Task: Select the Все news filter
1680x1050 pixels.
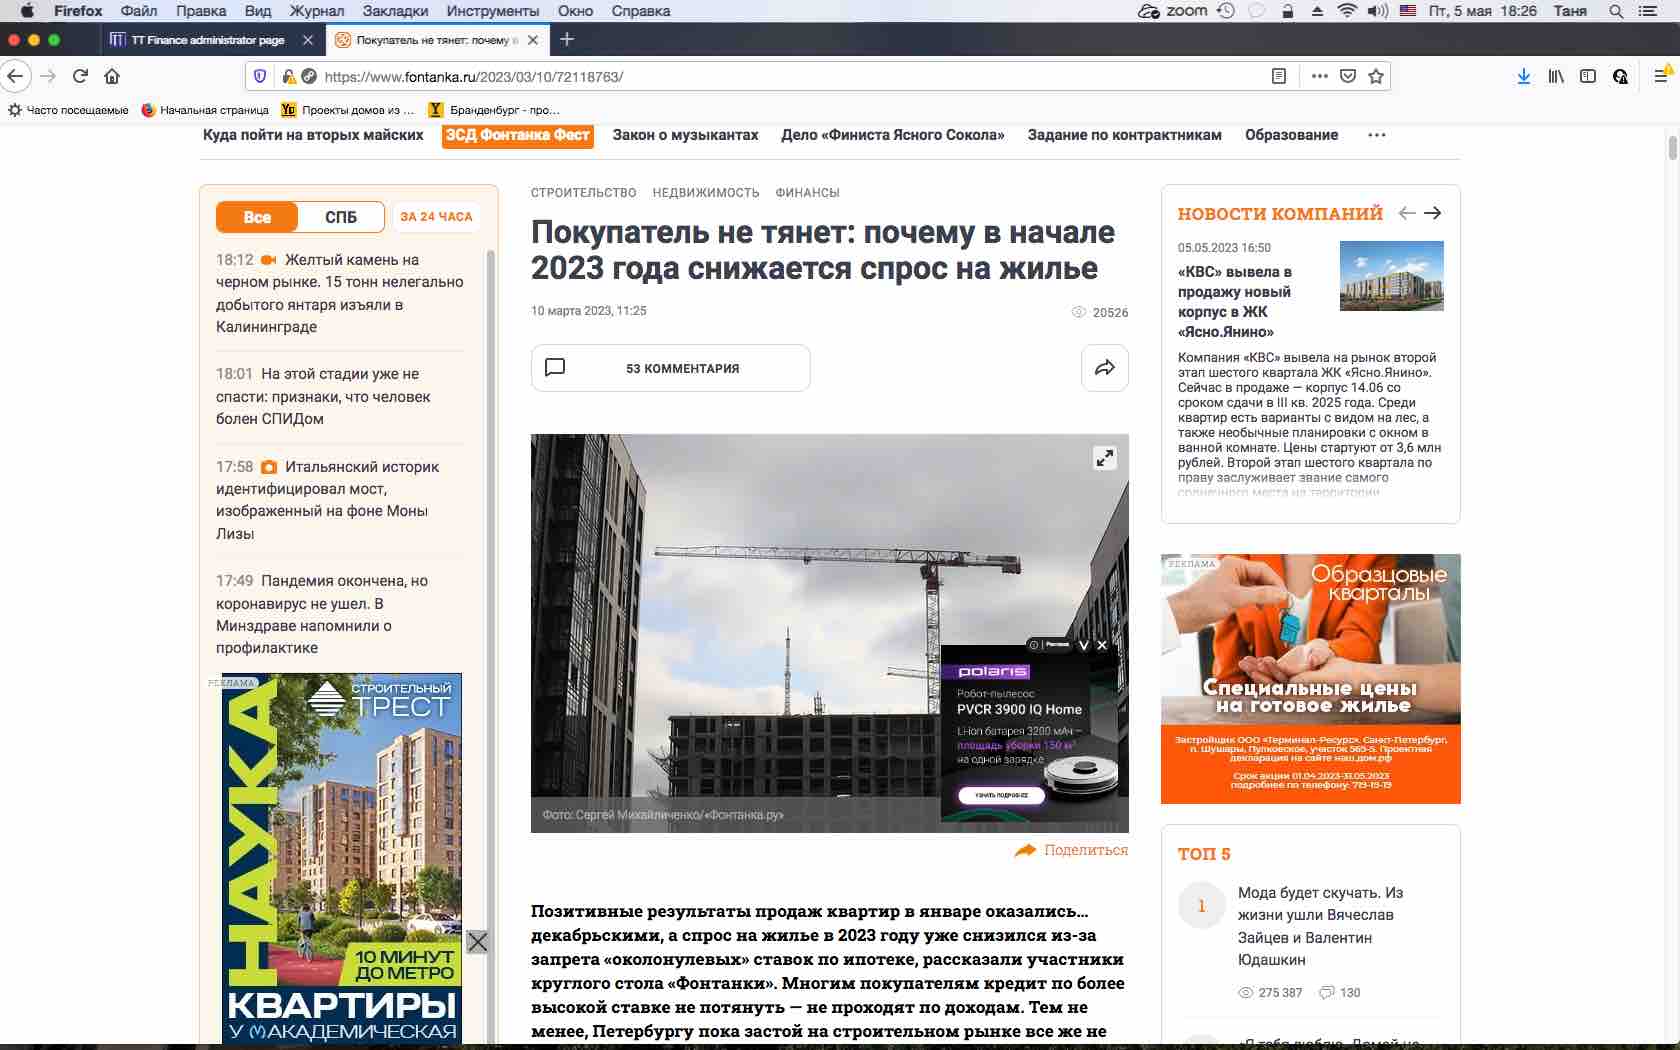Action: pos(257,217)
